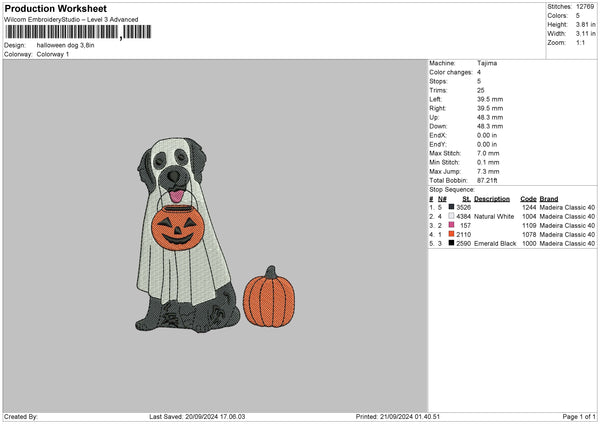
Task: Click the Page 1 of 1 footer
Action: 579,416
